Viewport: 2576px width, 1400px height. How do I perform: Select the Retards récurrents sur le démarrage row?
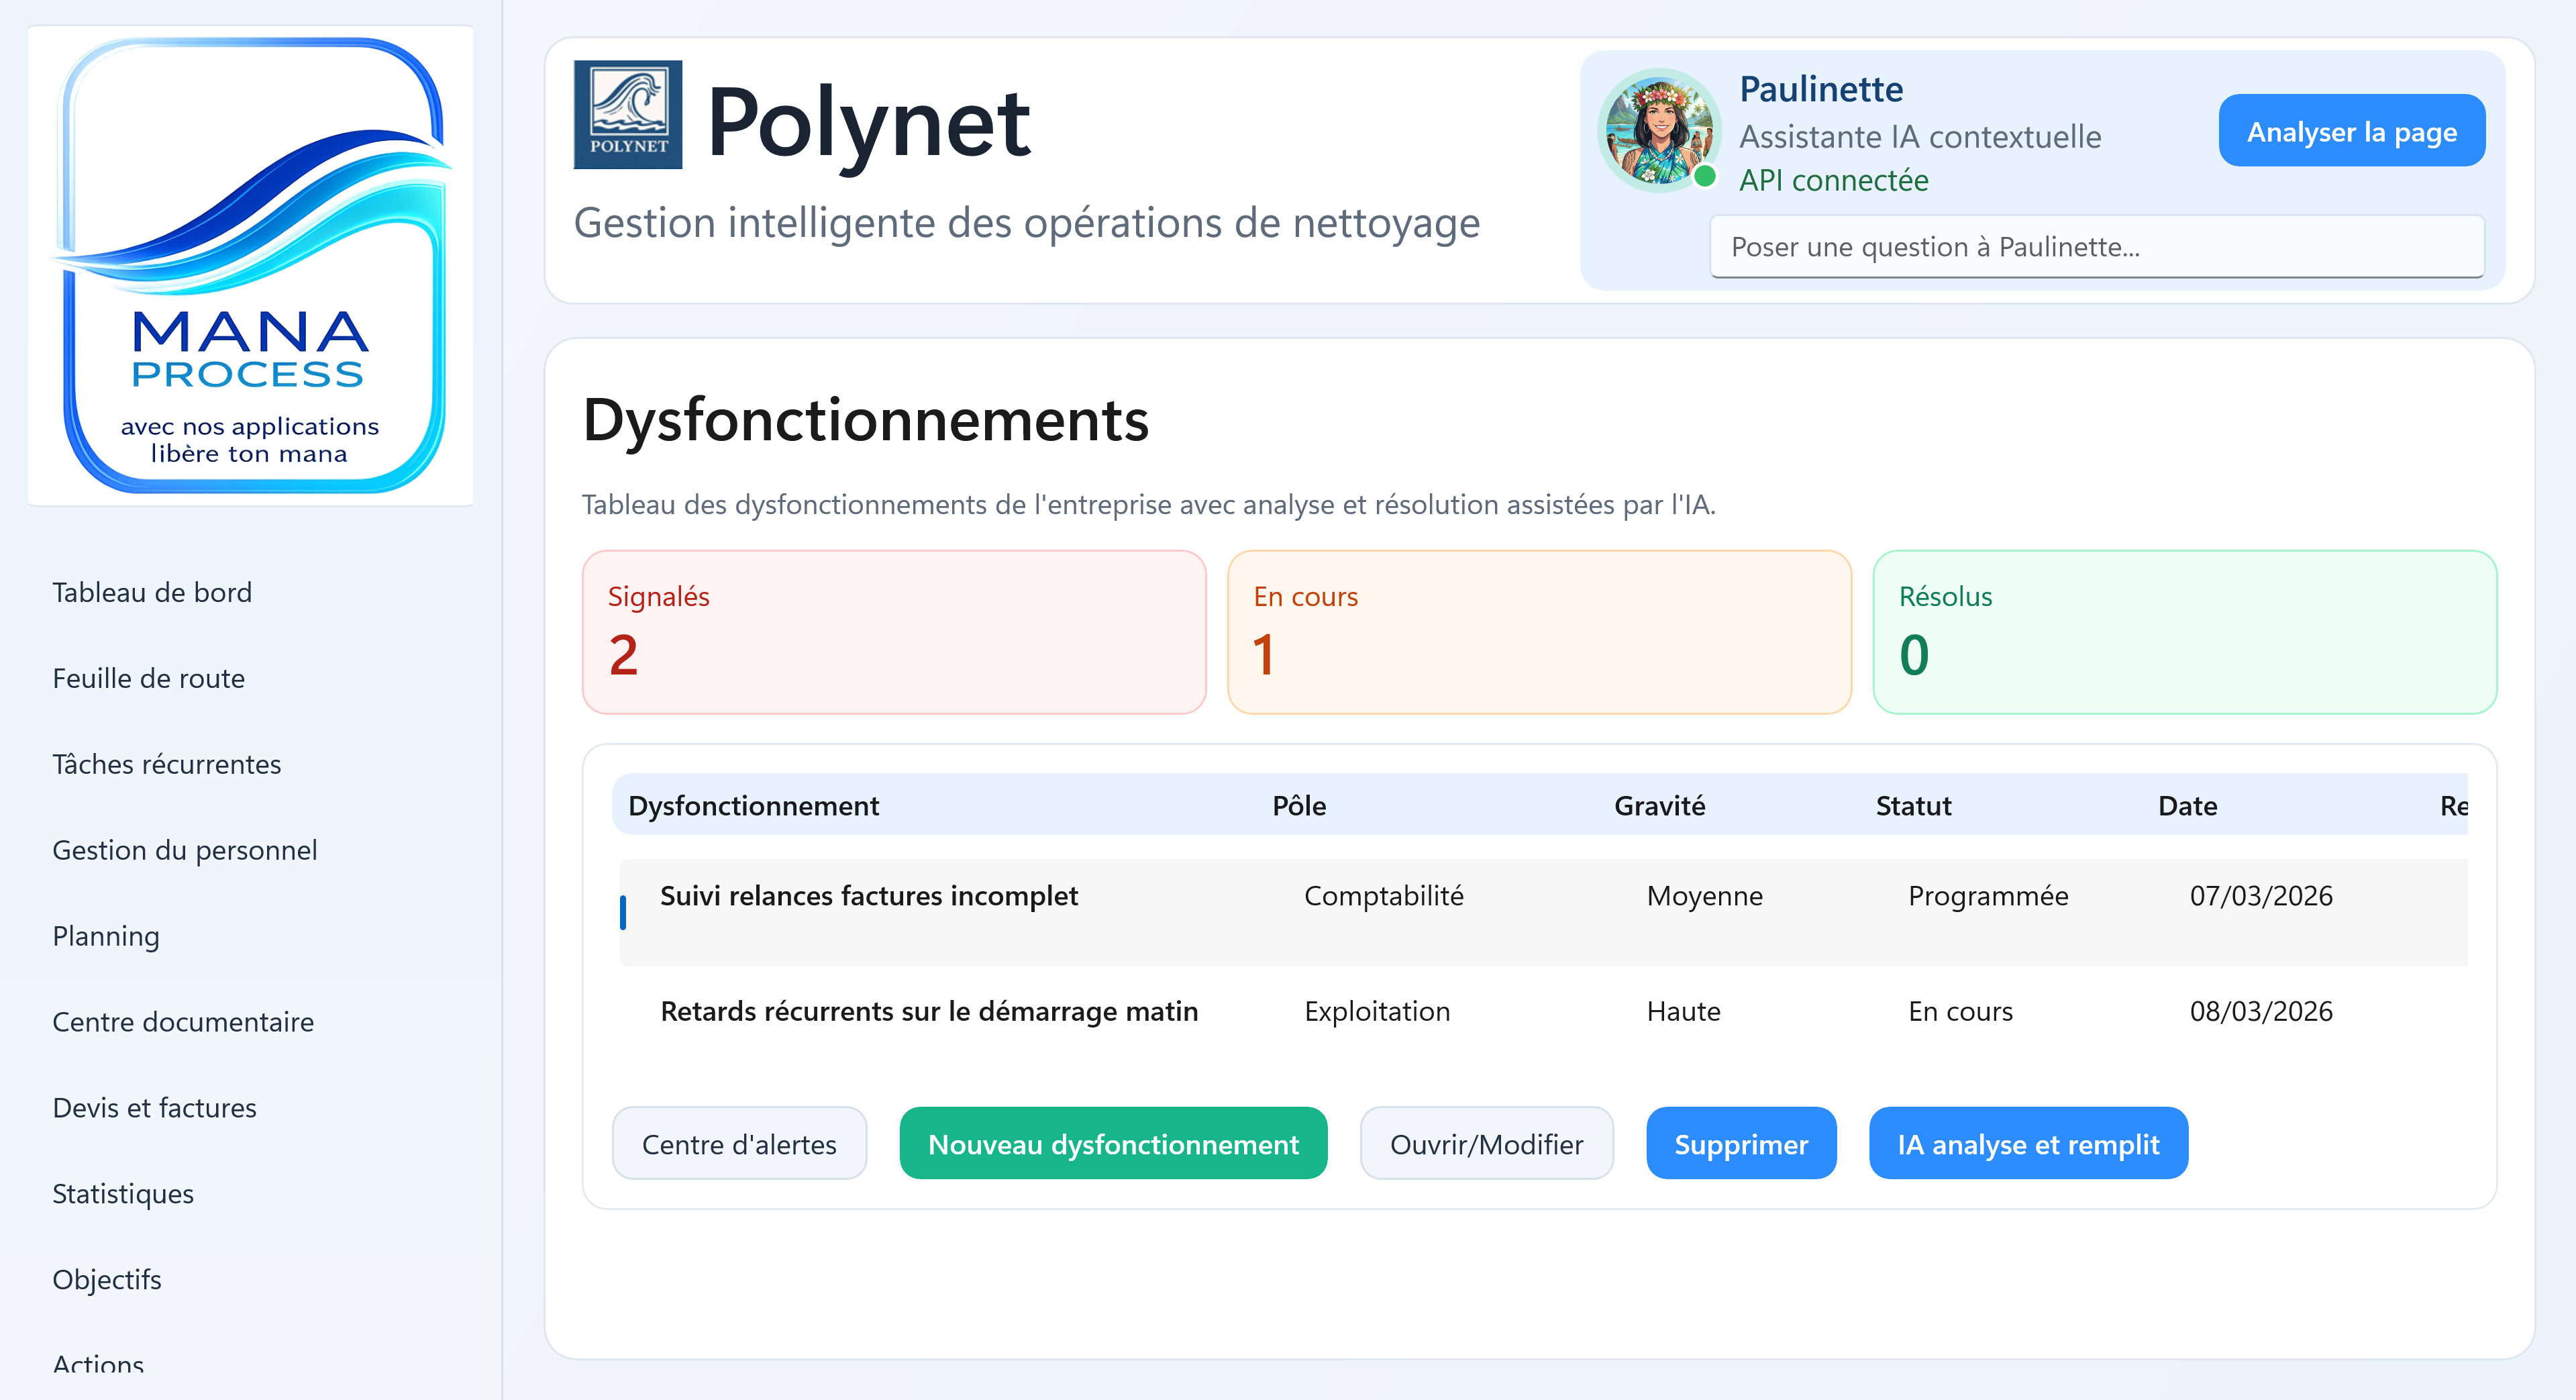click(928, 1012)
